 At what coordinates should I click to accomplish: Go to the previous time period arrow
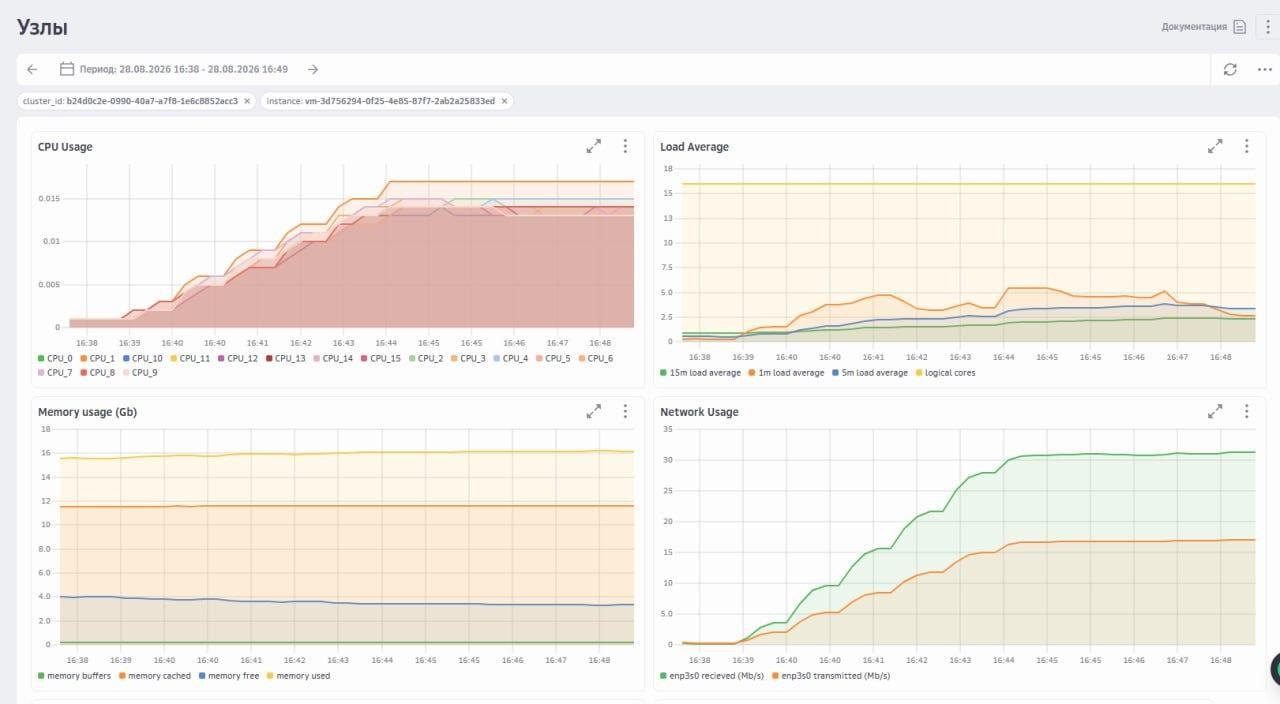pyautogui.click(x=32, y=69)
